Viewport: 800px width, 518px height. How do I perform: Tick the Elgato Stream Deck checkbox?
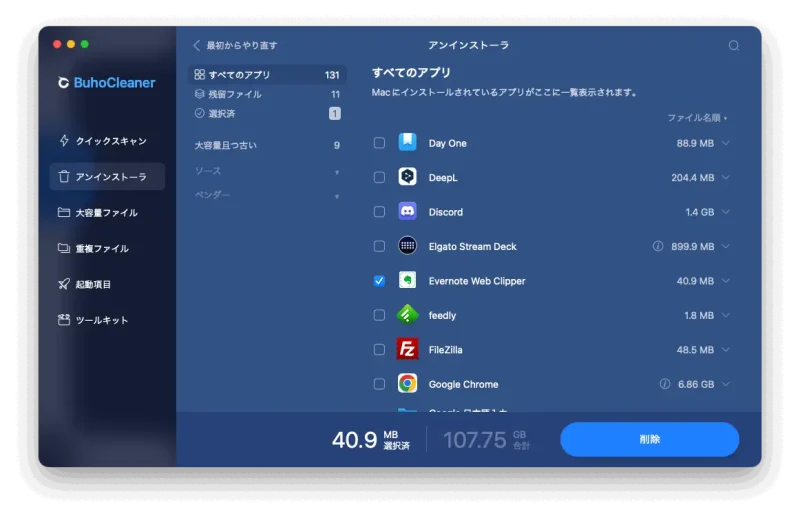pyautogui.click(x=379, y=246)
